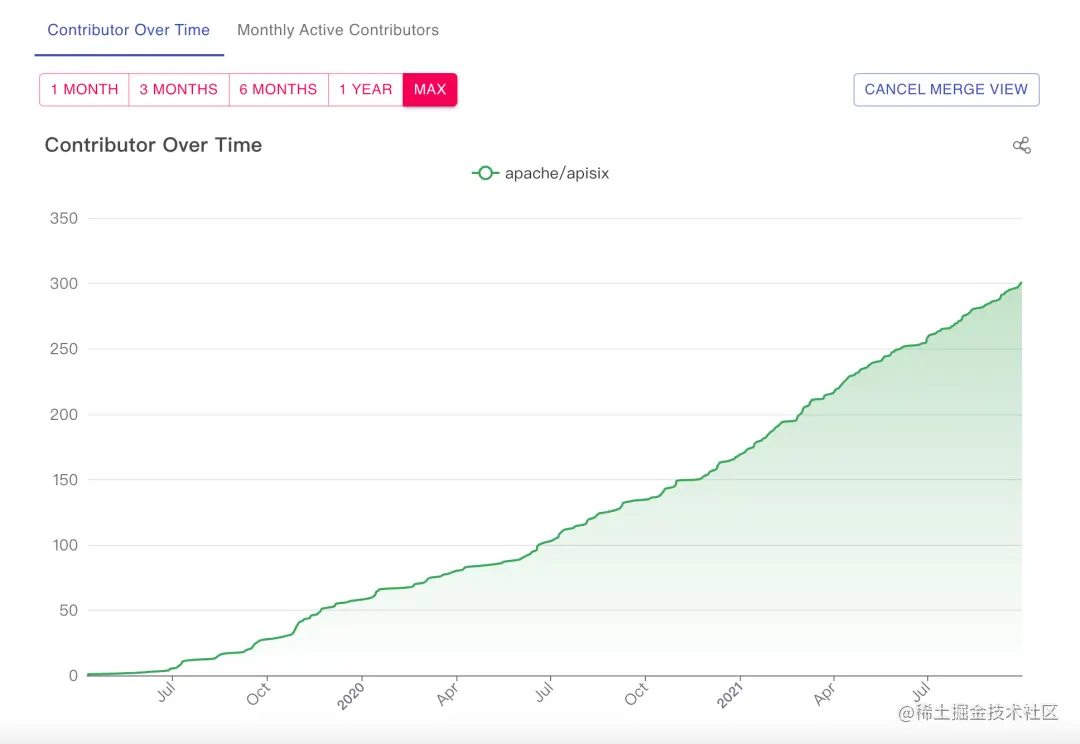This screenshot has width=1080, height=744.
Task: Select the 3 MONTHS time range
Action: coord(179,89)
